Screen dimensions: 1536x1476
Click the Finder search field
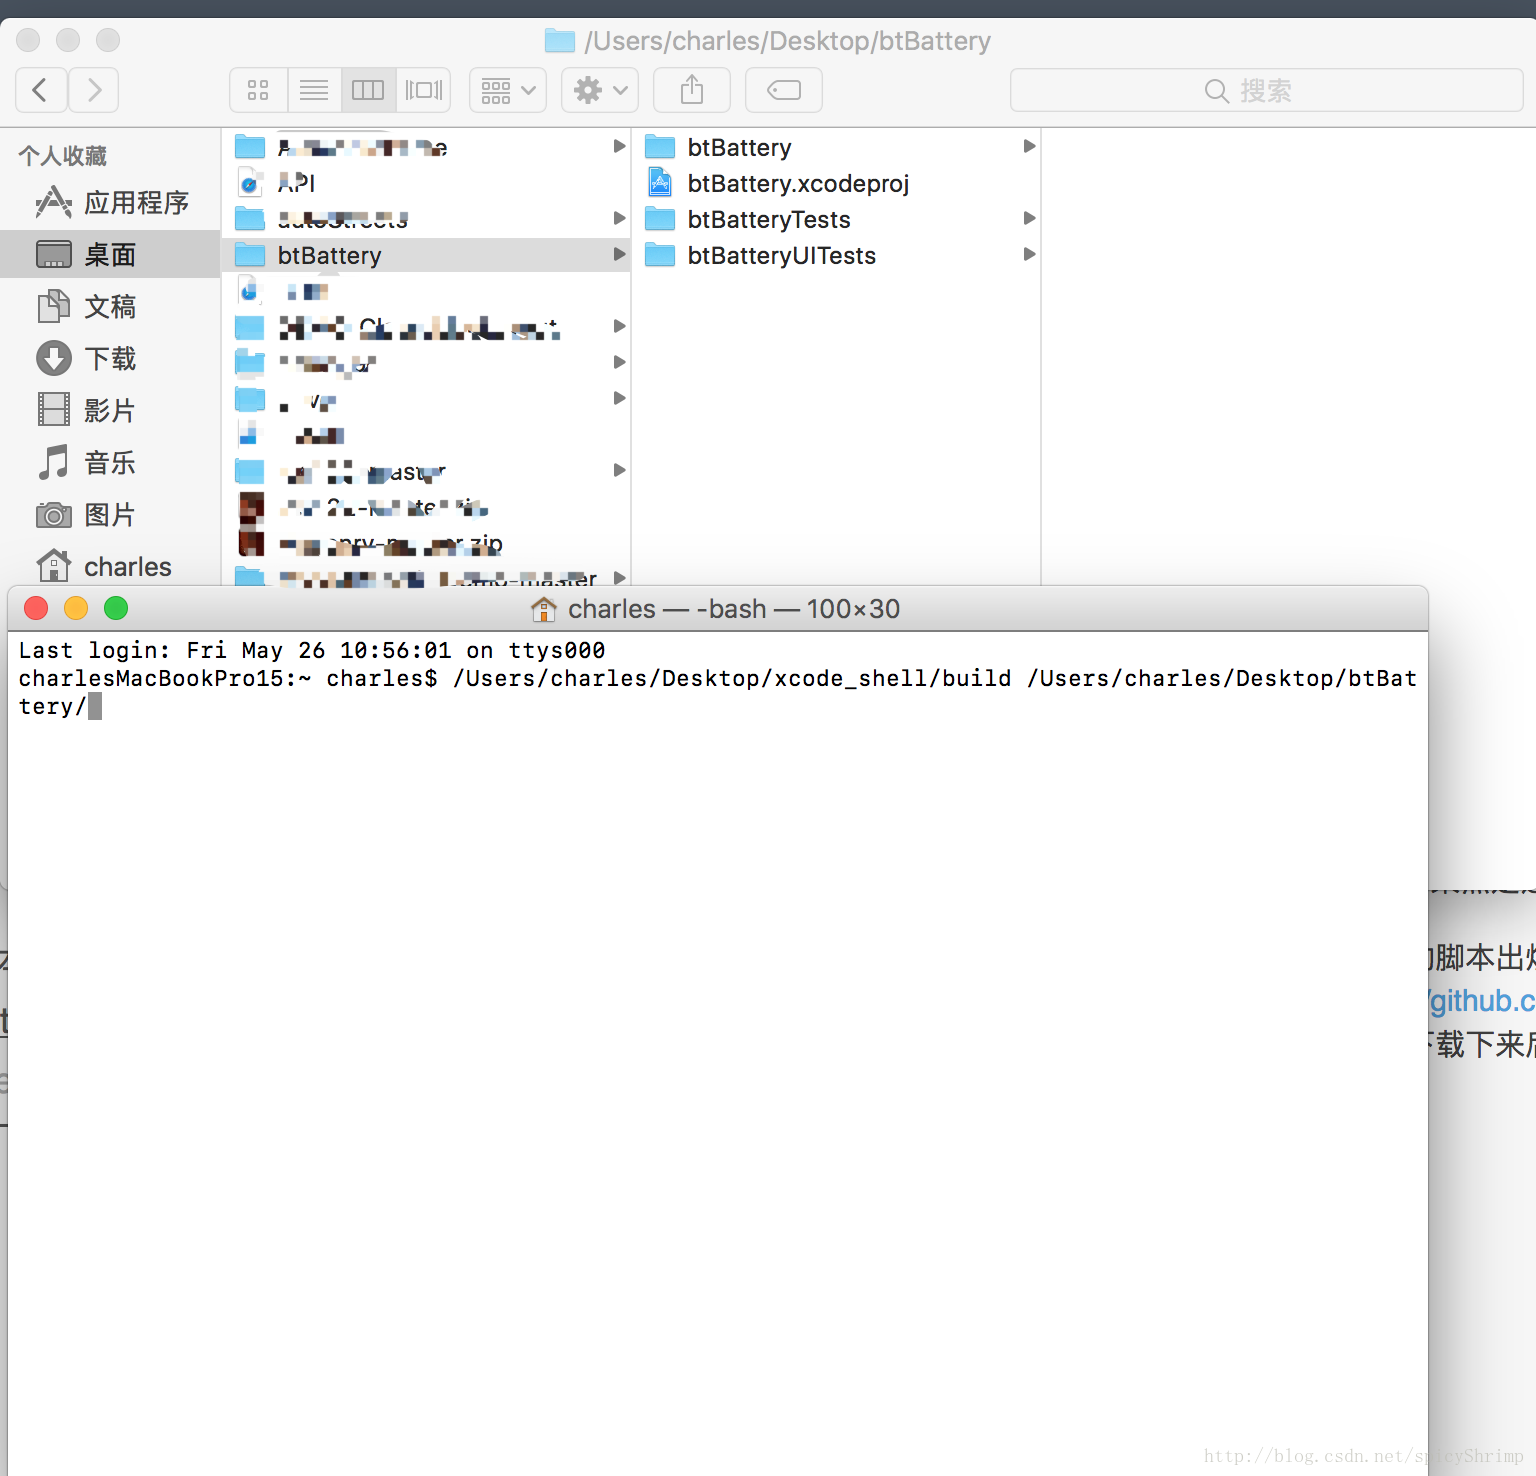[x=1267, y=90]
